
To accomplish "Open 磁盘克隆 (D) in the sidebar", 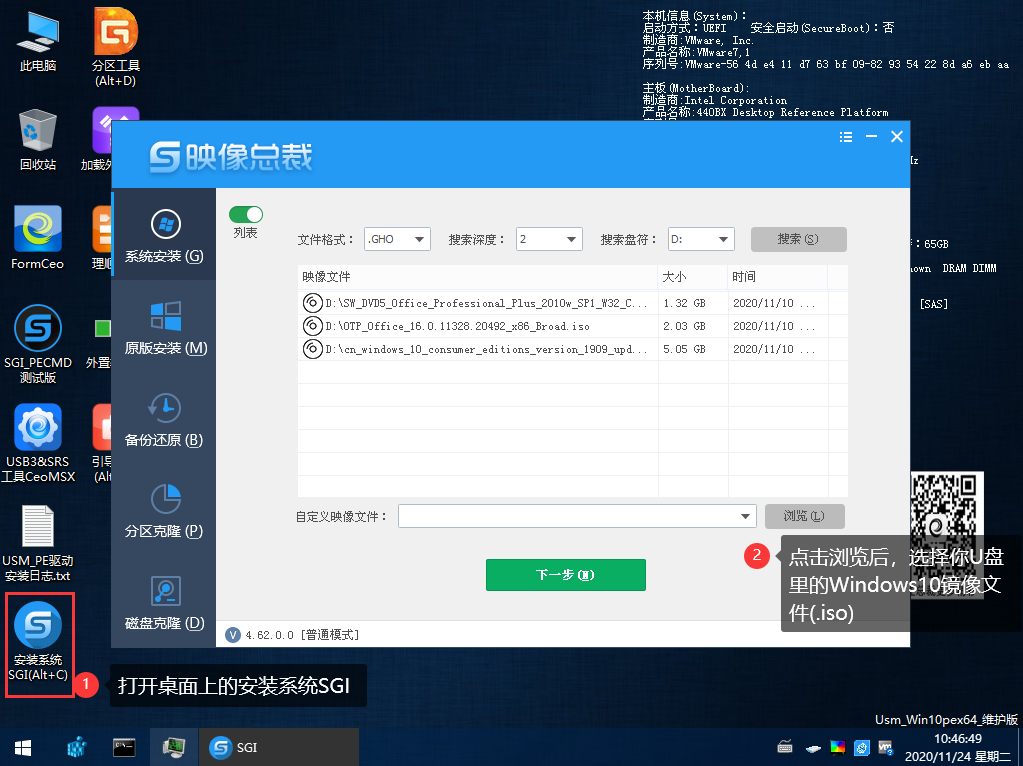I will [x=164, y=602].
